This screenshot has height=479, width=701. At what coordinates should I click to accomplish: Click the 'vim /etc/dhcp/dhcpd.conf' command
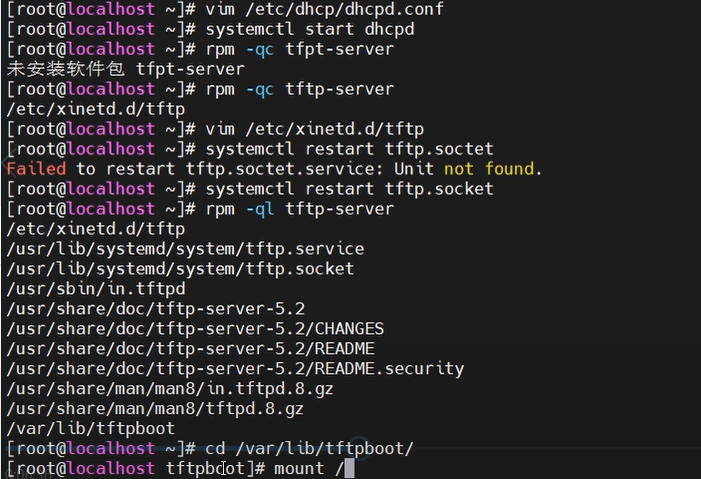pos(324,9)
